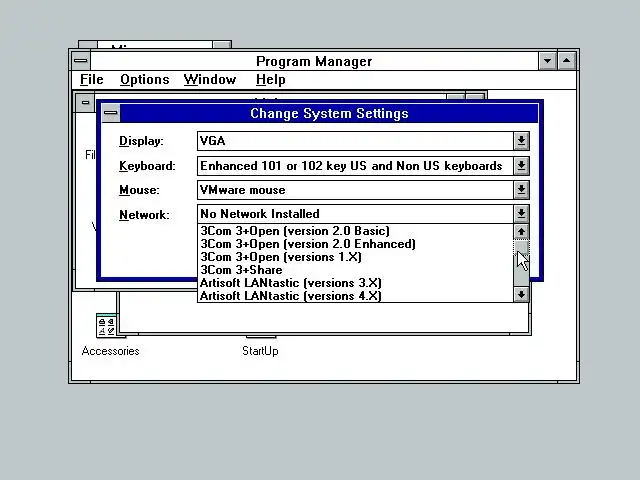The image size is (640, 480).
Task: Open the Help menu
Action: coord(270,80)
